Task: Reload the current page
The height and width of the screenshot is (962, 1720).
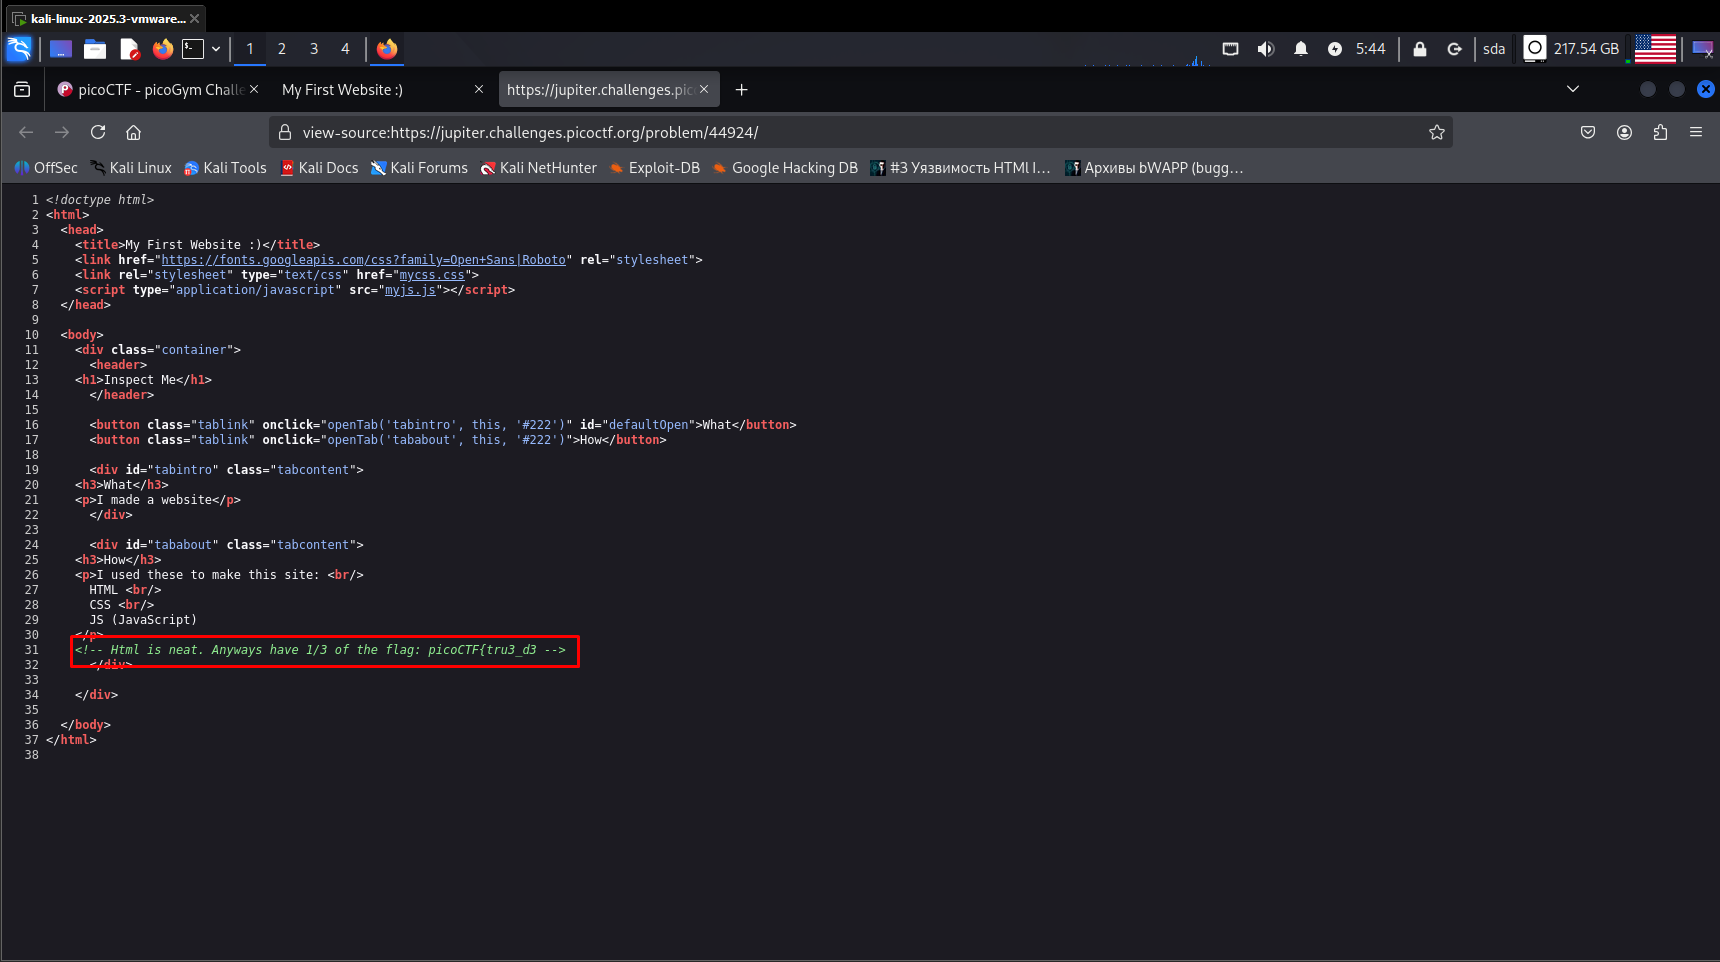Action: tap(98, 132)
